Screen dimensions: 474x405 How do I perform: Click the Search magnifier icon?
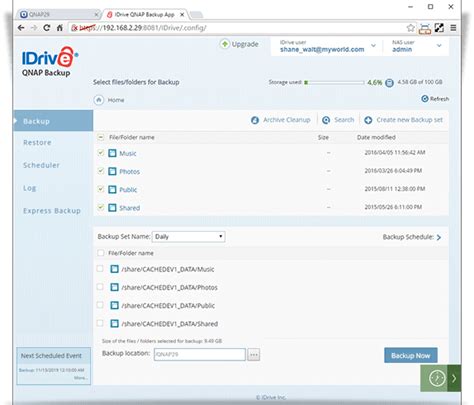pyautogui.click(x=326, y=120)
